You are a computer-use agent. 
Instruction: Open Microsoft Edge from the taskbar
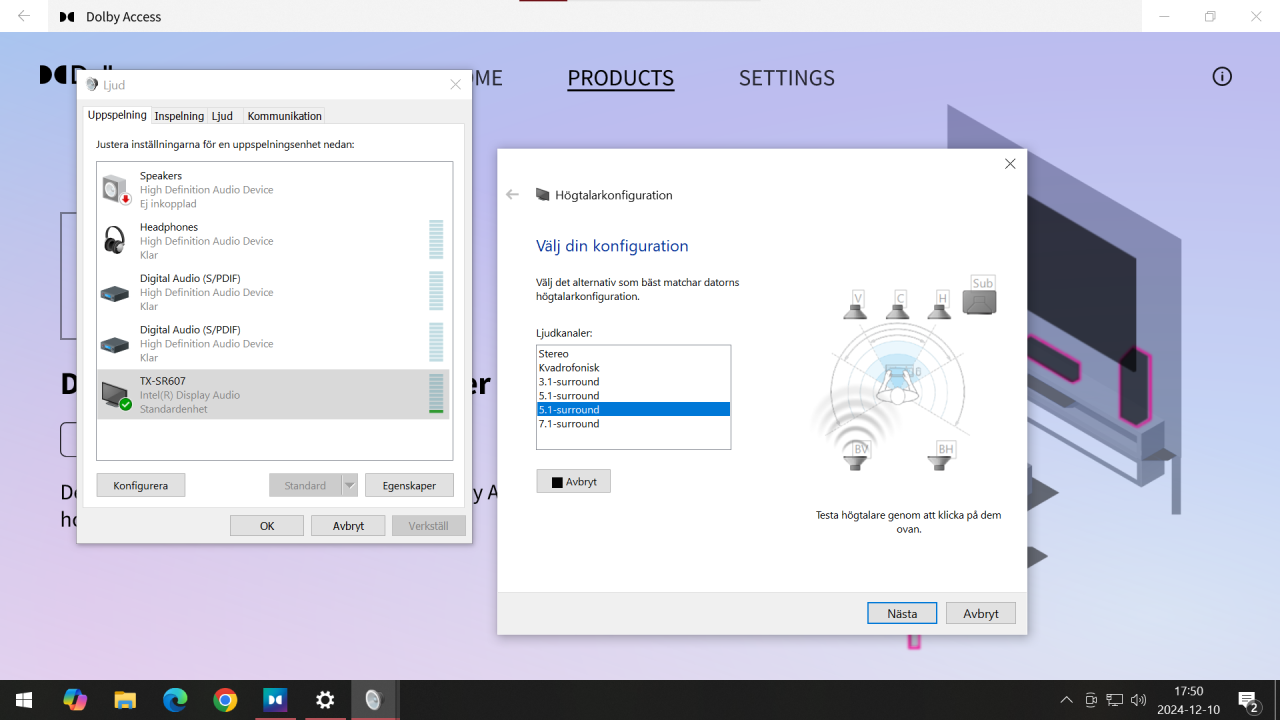coord(175,700)
